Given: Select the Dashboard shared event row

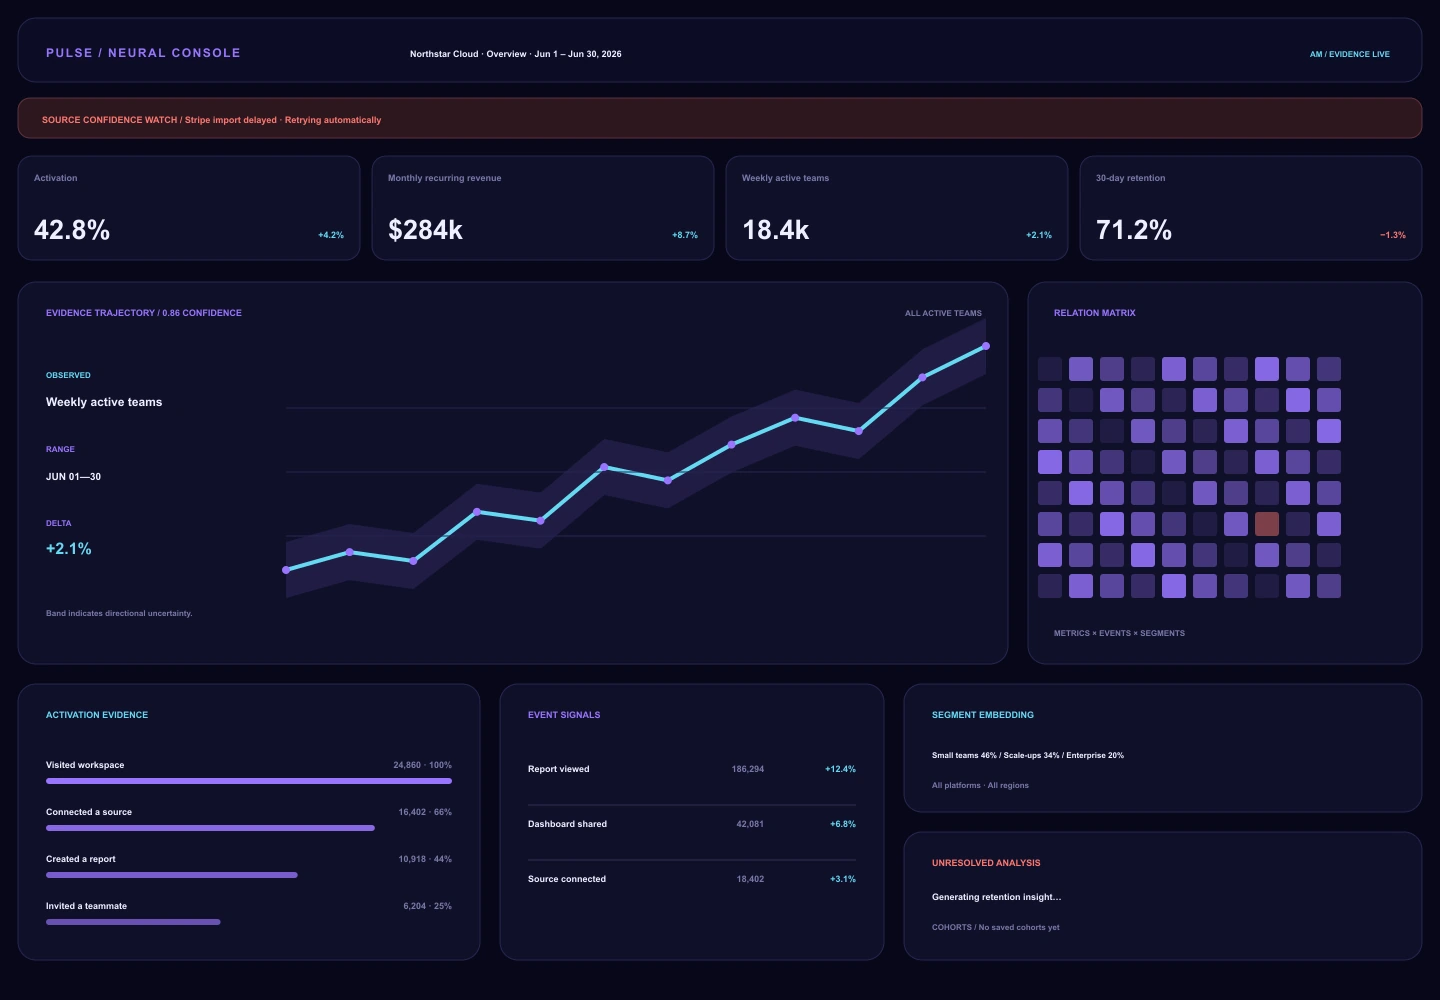Looking at the screenshot, I should point(692,824).
